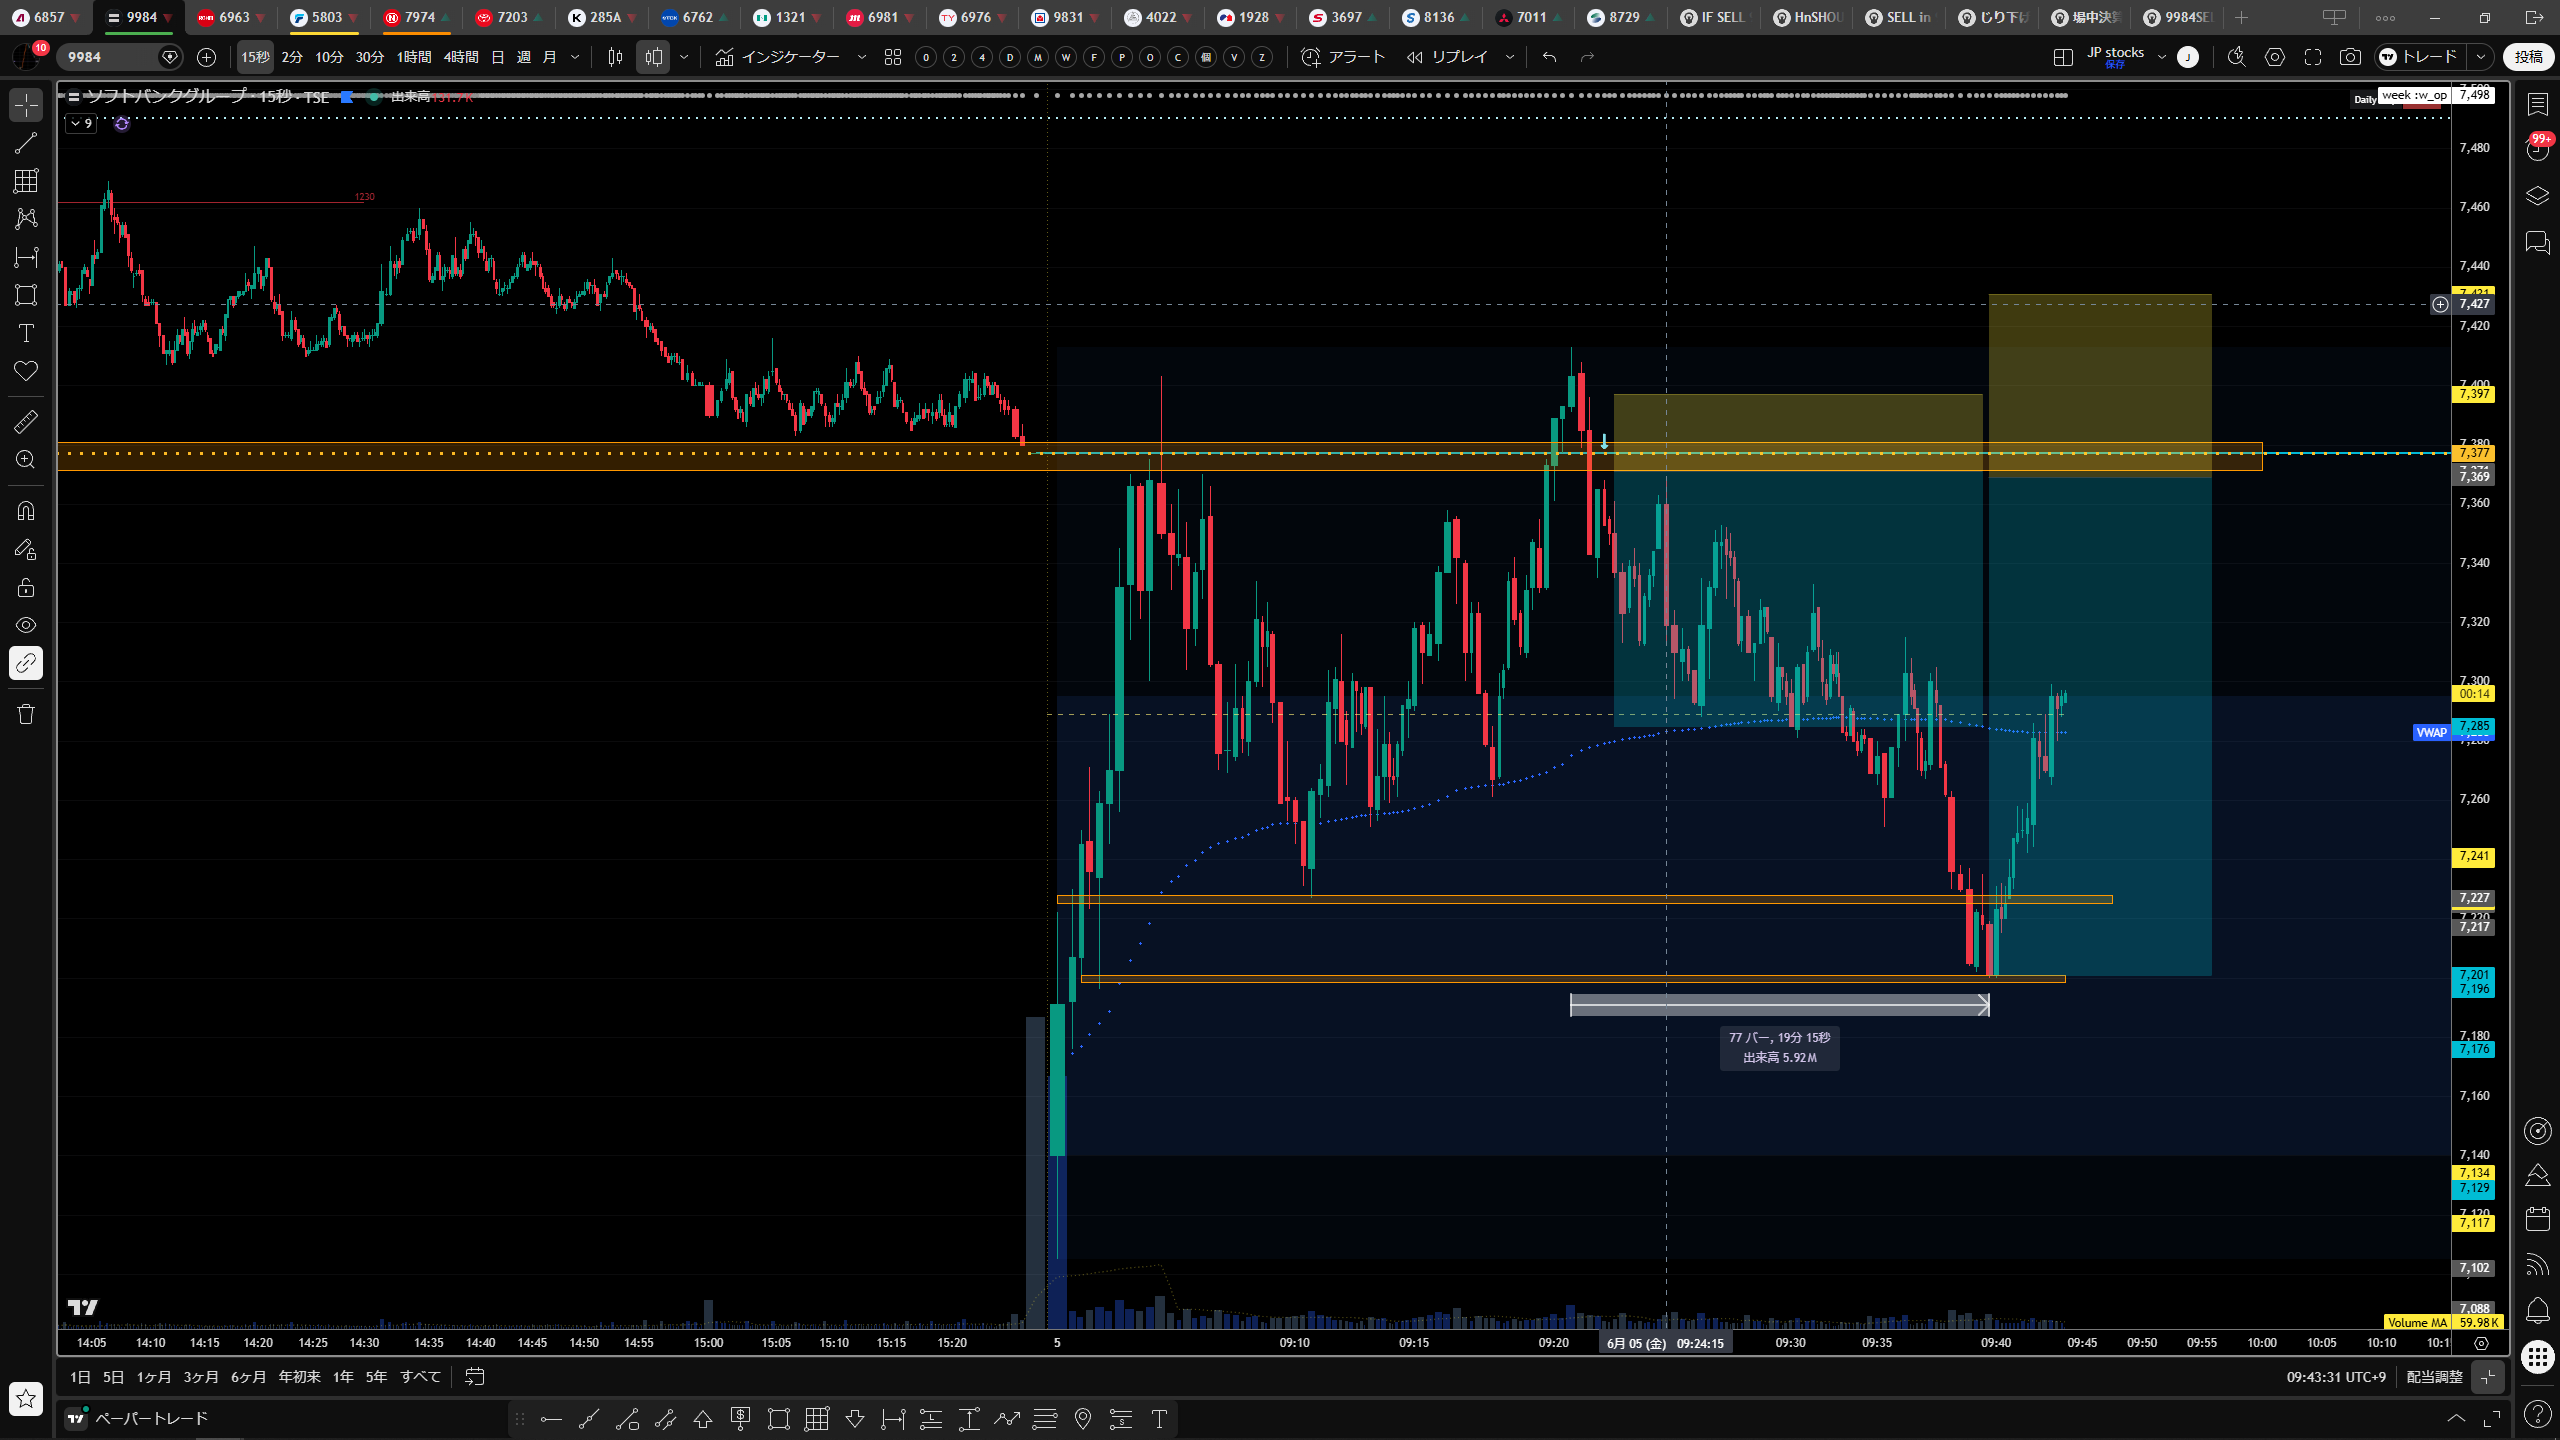Open the JP stocks layout dropdown
The height and width of the screenshot is (1440, 2560).
click(2162, 57)
